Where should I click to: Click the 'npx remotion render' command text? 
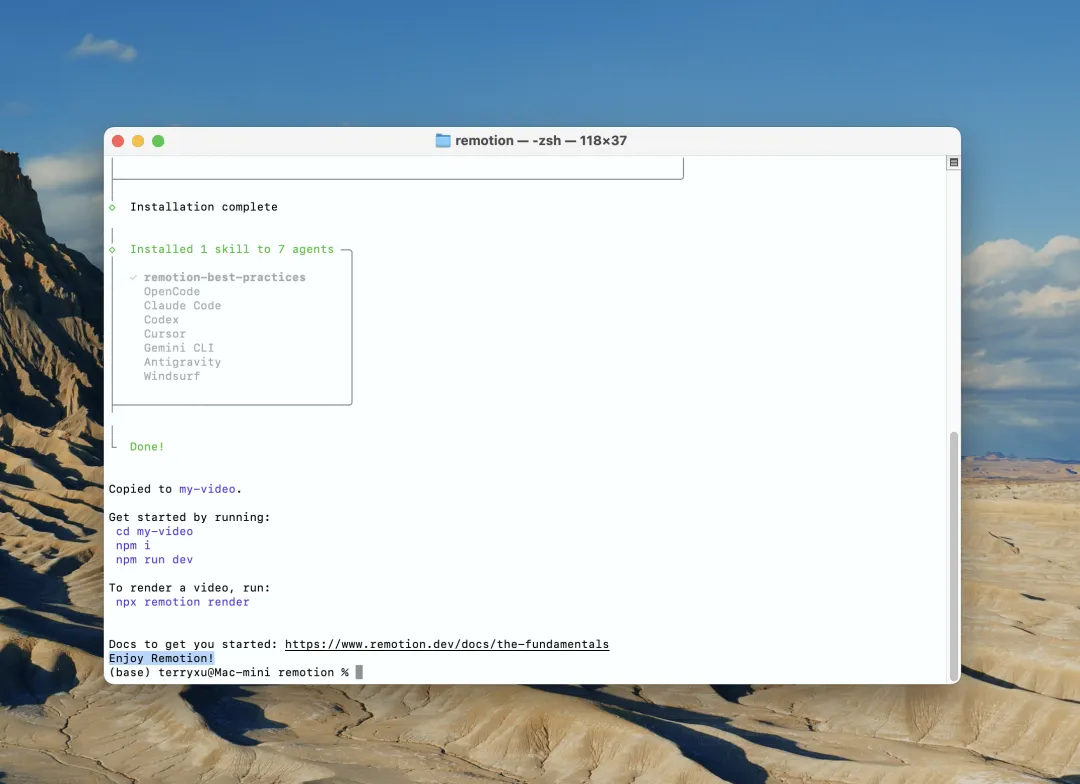[183, 602]
